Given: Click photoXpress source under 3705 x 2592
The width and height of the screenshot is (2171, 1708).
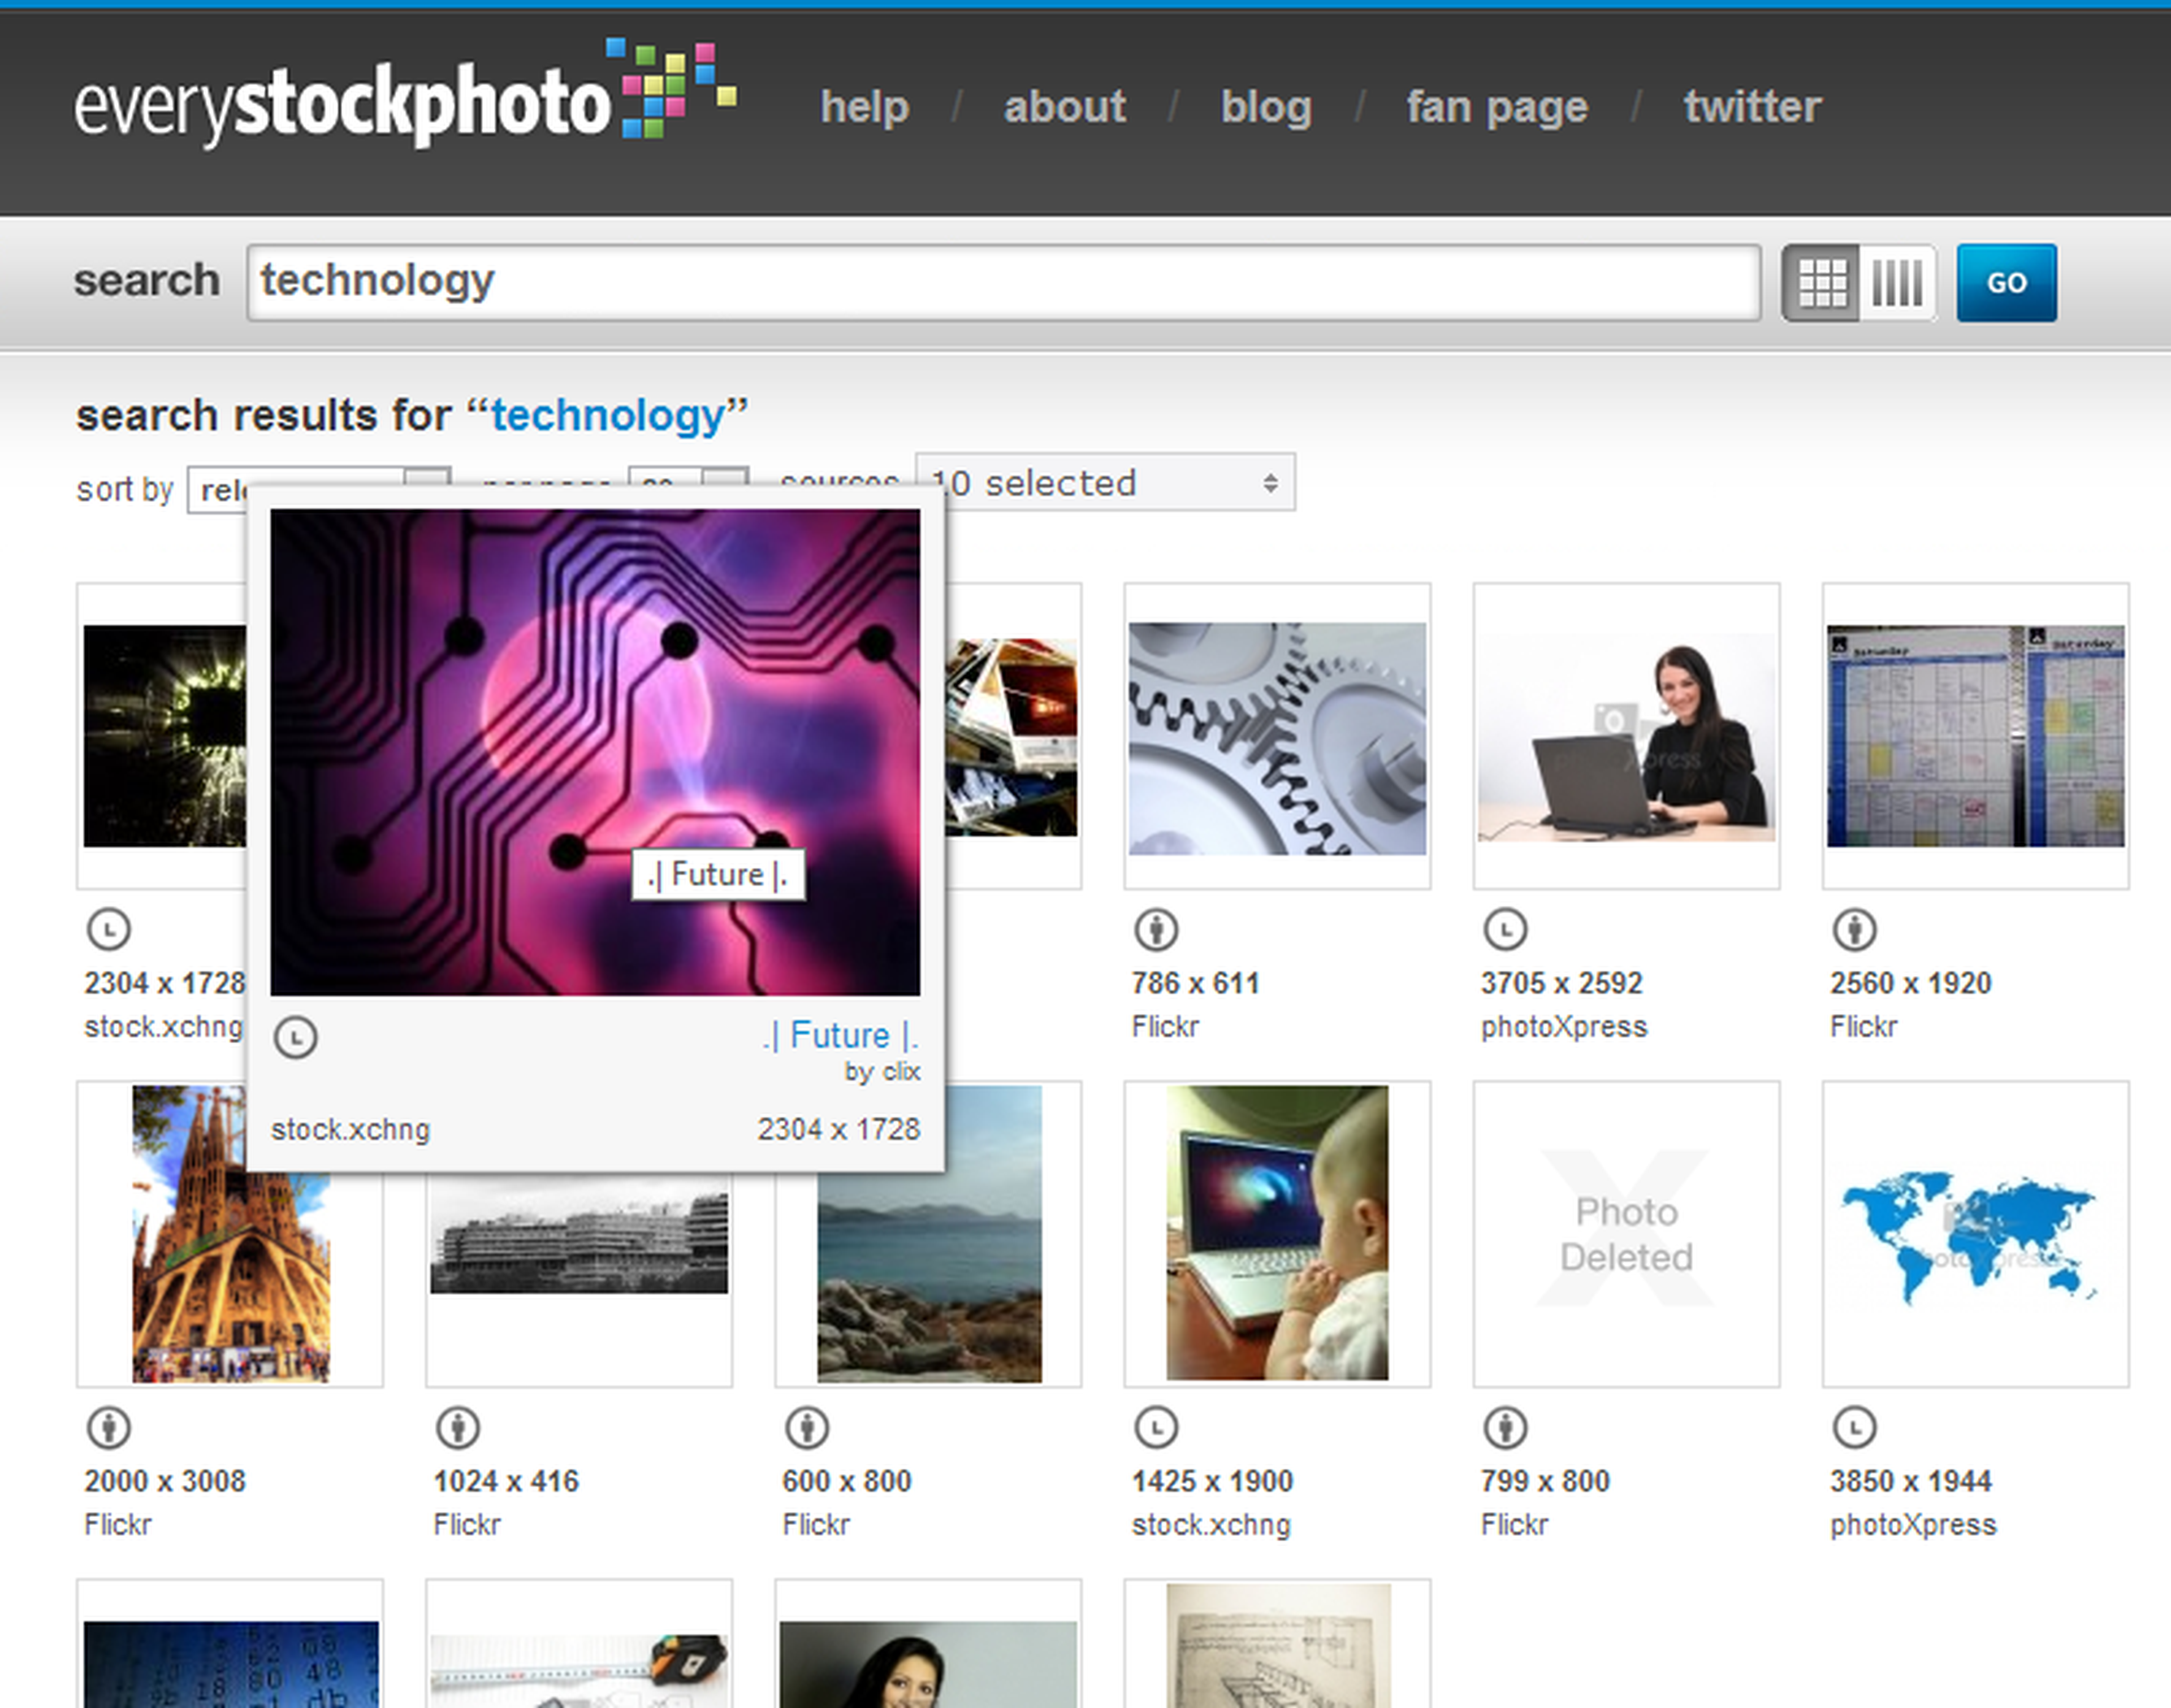Looking at the screenshot, I should [1563, 1027].
